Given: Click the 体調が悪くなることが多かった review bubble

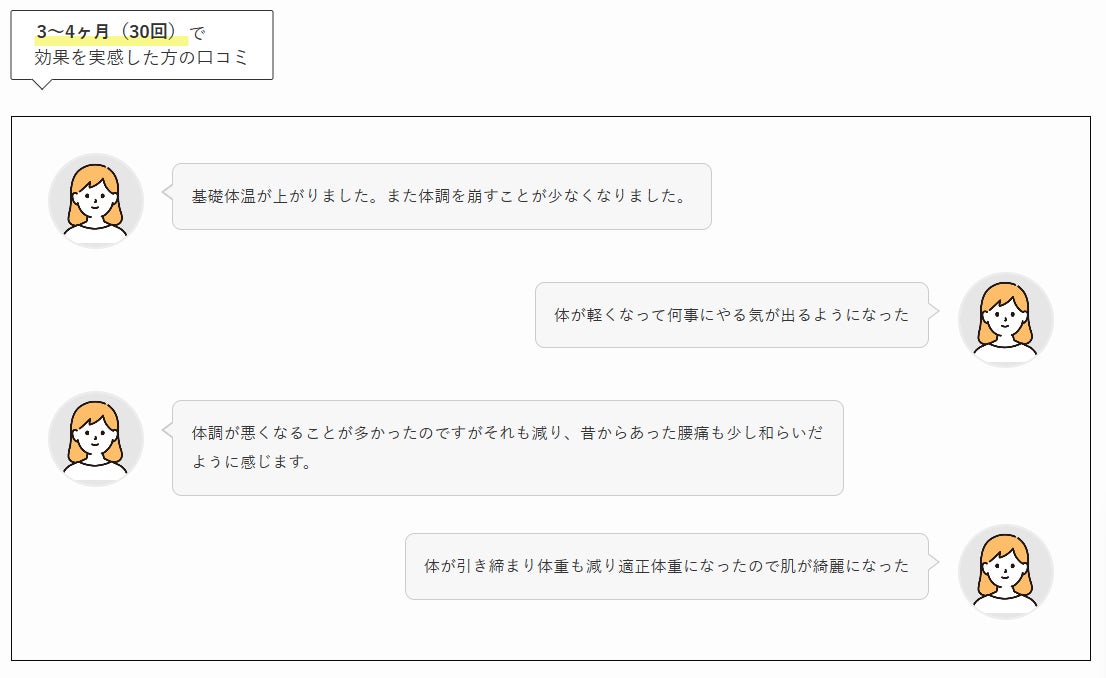Looking at the screenshot, I should click(x=507, y=448).
